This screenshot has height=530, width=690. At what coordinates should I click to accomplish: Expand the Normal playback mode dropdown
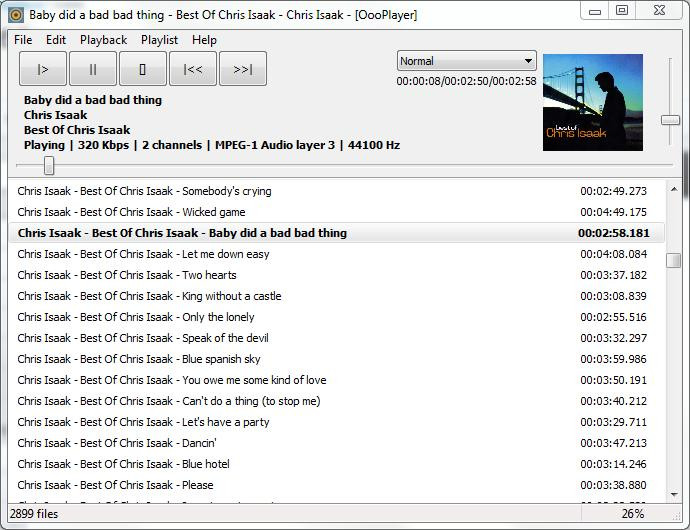pyautogui.click(x=466, y=61)
